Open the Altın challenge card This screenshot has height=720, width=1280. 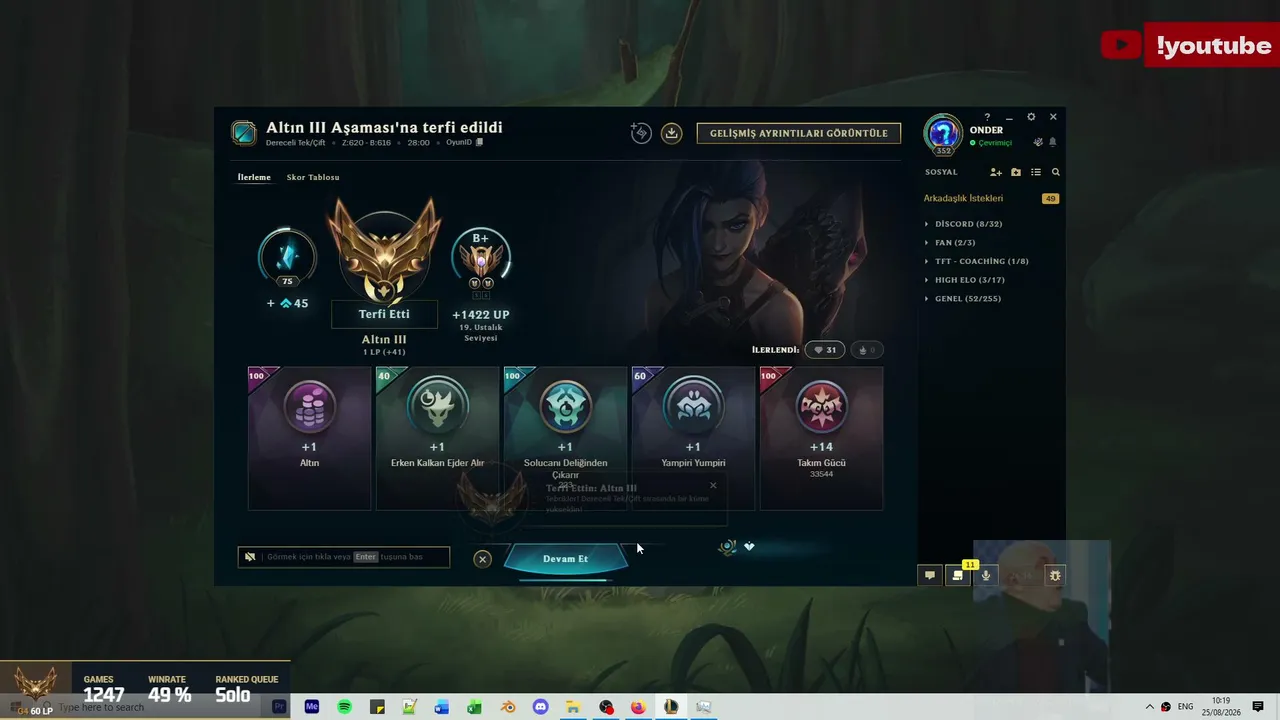click(309, 438)
